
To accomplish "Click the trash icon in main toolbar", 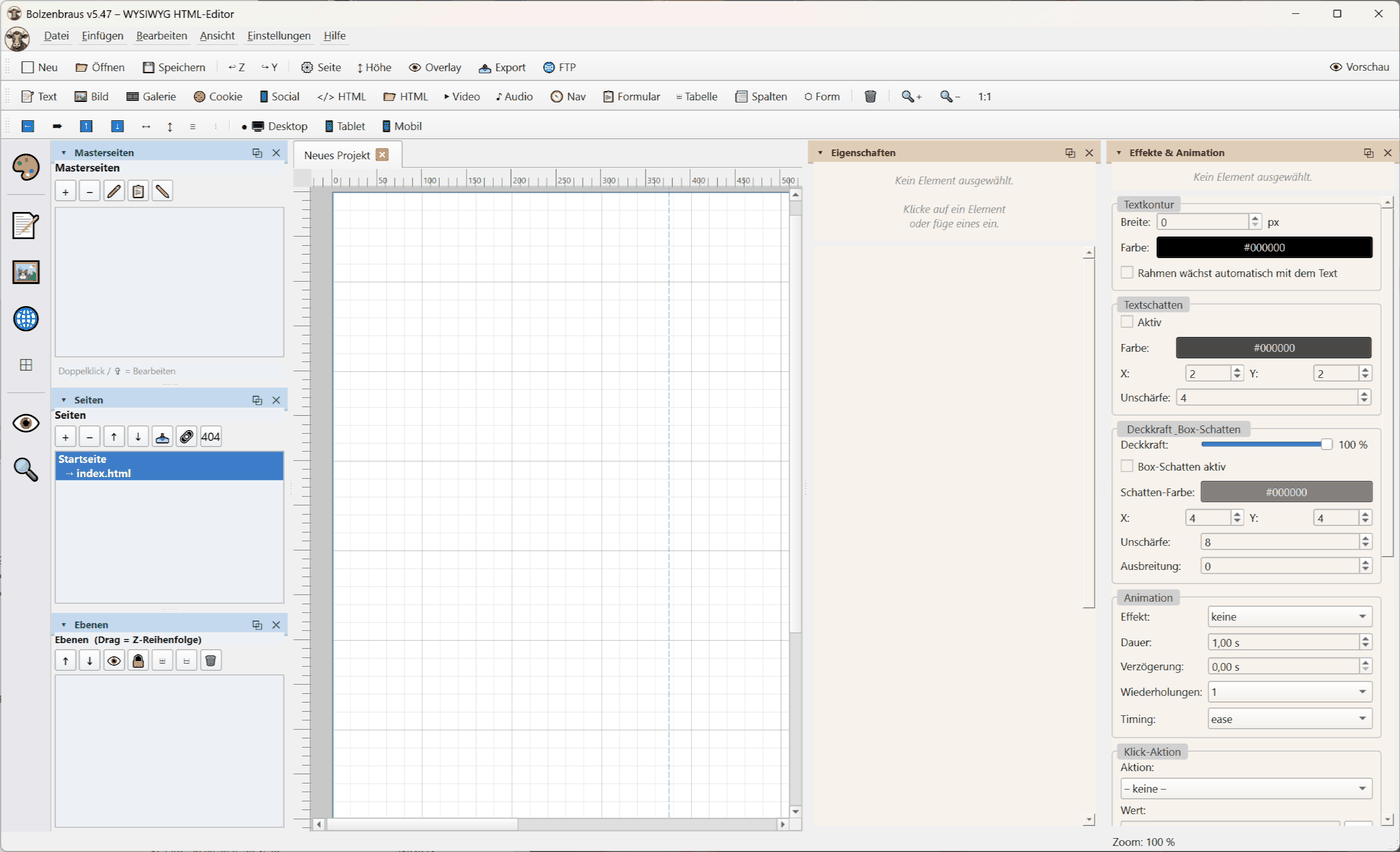I will [870, 97].
